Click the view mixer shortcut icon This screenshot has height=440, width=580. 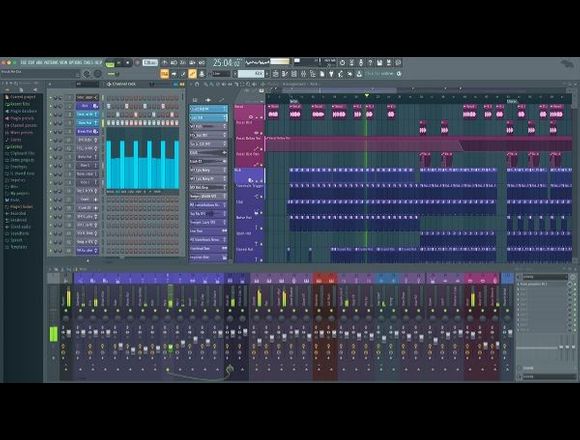[303, 74]
